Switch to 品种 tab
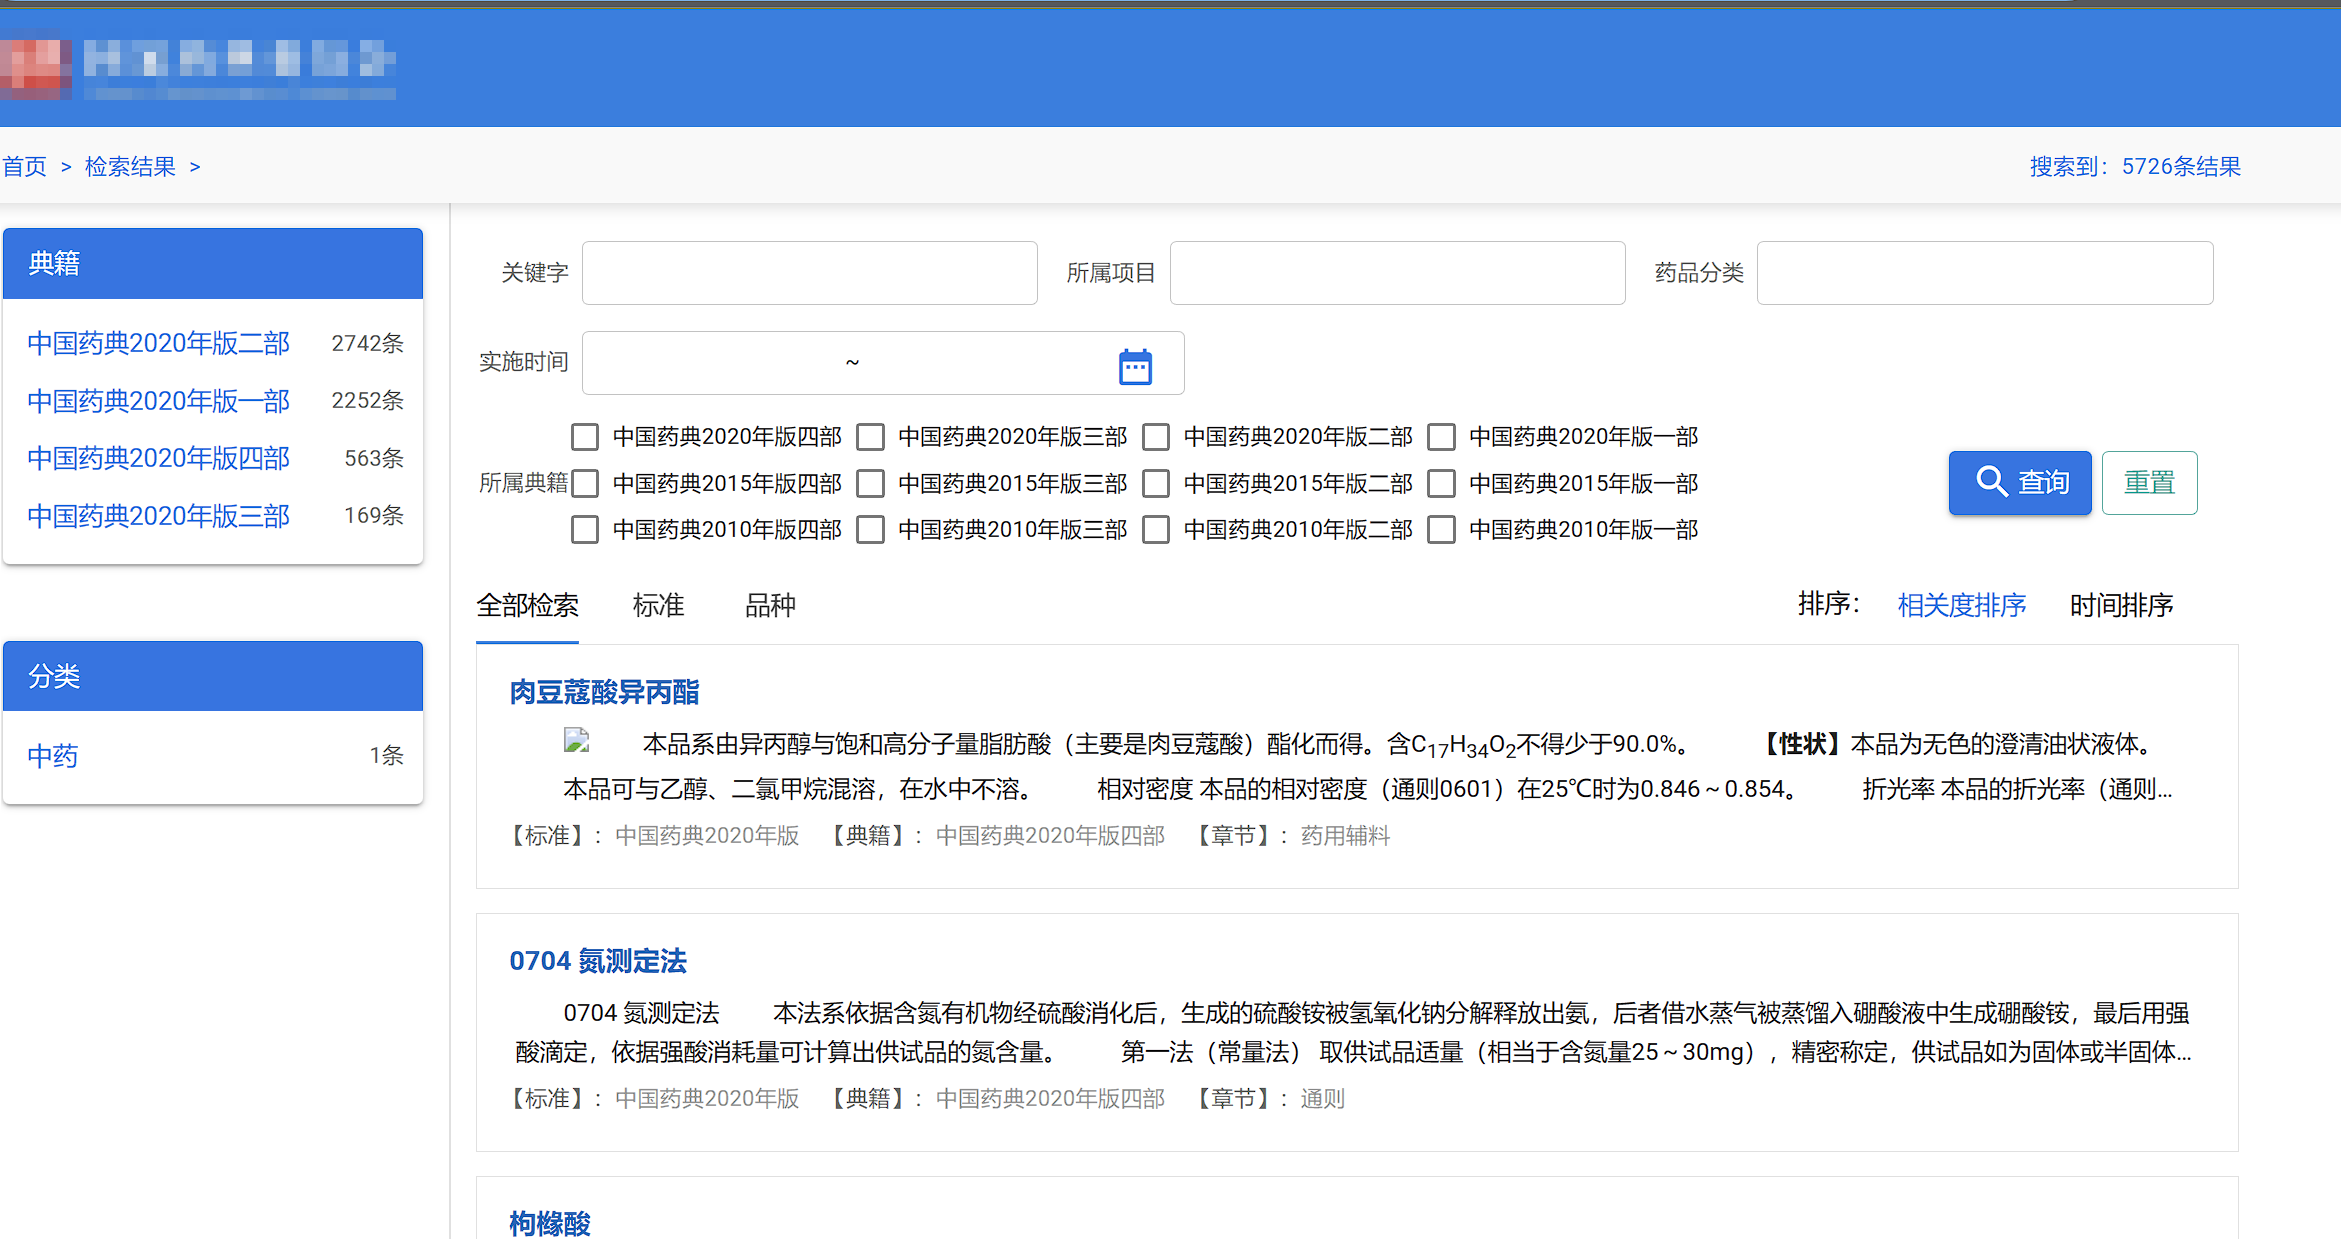Screen dimensions: 2341x1239 (x=770, y=605)
